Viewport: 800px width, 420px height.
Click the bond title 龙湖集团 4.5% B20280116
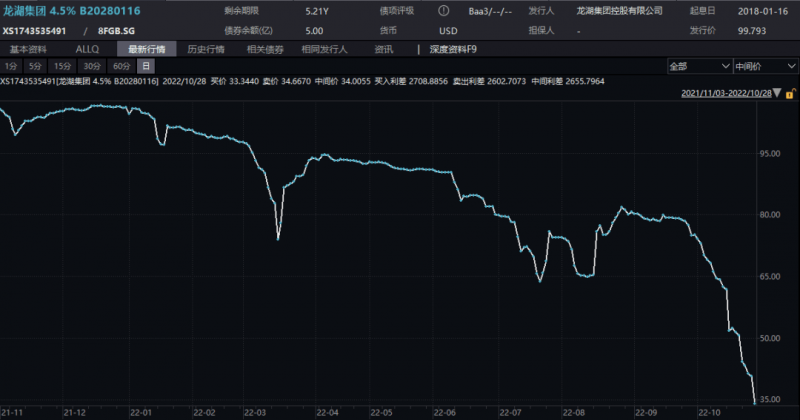coord(70,10)
